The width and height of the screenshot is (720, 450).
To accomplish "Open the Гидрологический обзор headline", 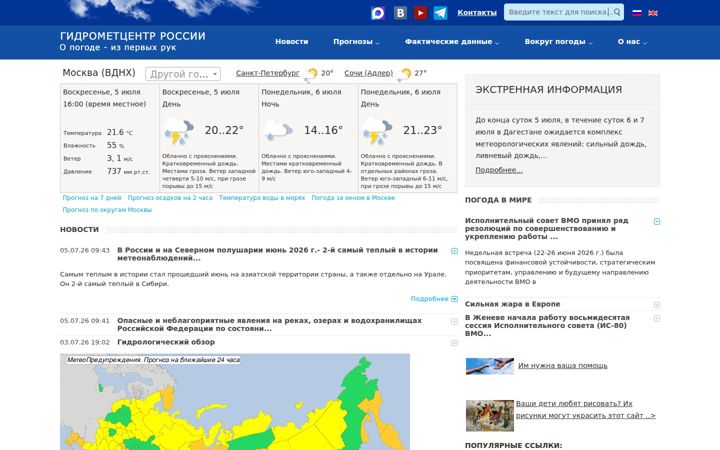I will pos(166,343).
